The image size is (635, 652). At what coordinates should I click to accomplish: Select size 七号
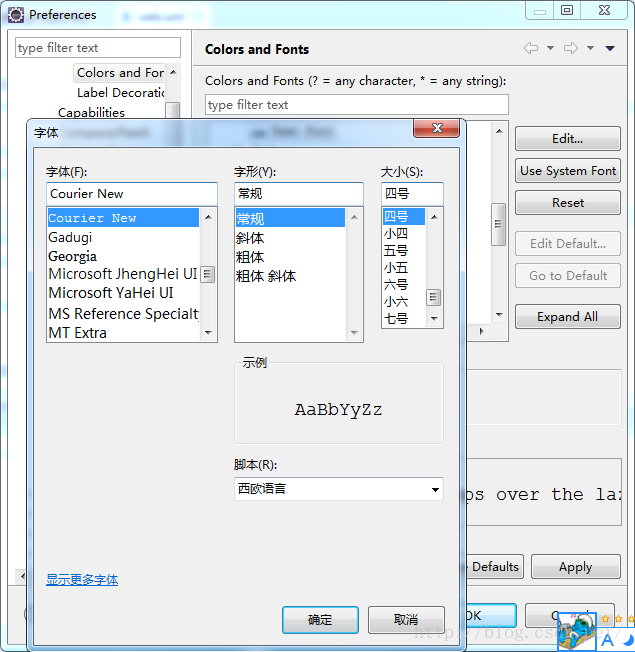[x=404, y=319]
